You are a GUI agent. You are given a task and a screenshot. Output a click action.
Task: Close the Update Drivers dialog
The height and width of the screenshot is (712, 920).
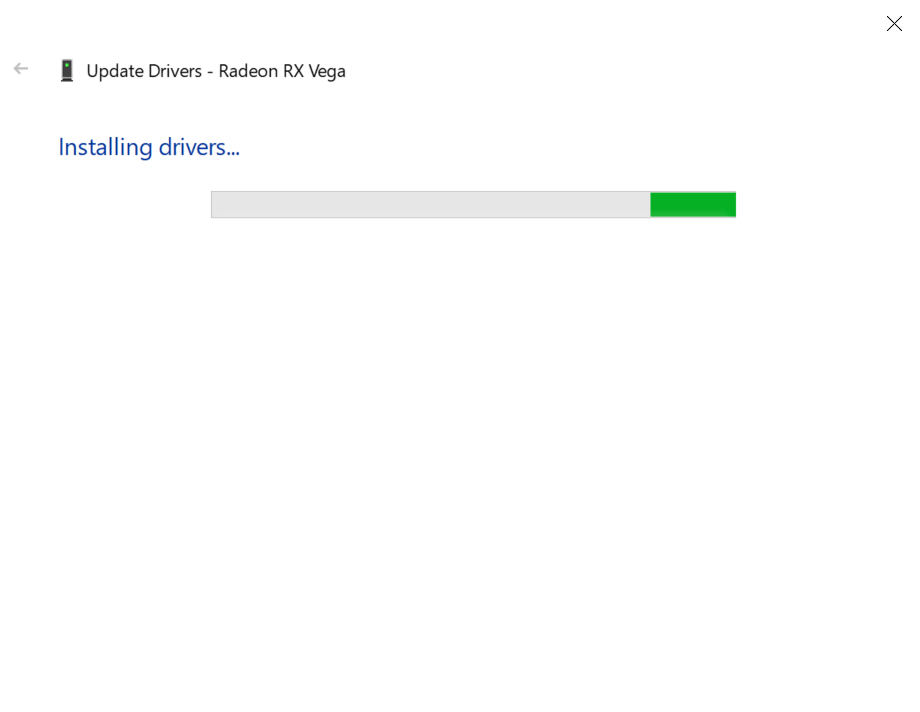(894, 23)
